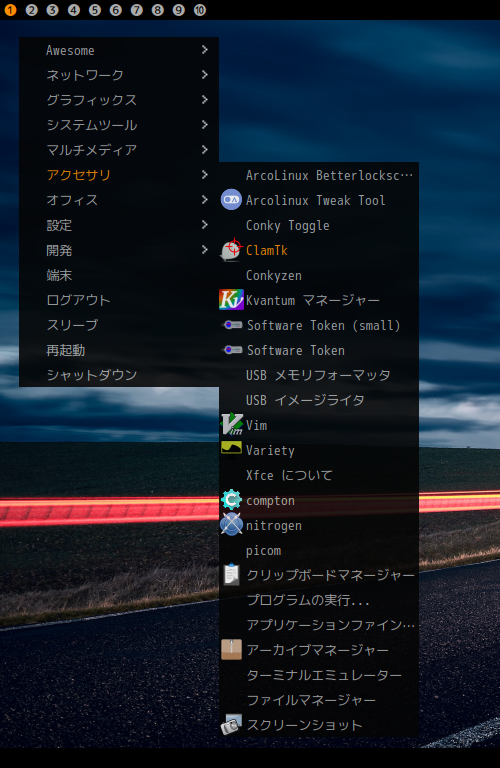The width and height of the screenshot is (500, 768).
Task: Launch ArcoLinux Betterlockscreen entry
Action: point(319,175)
